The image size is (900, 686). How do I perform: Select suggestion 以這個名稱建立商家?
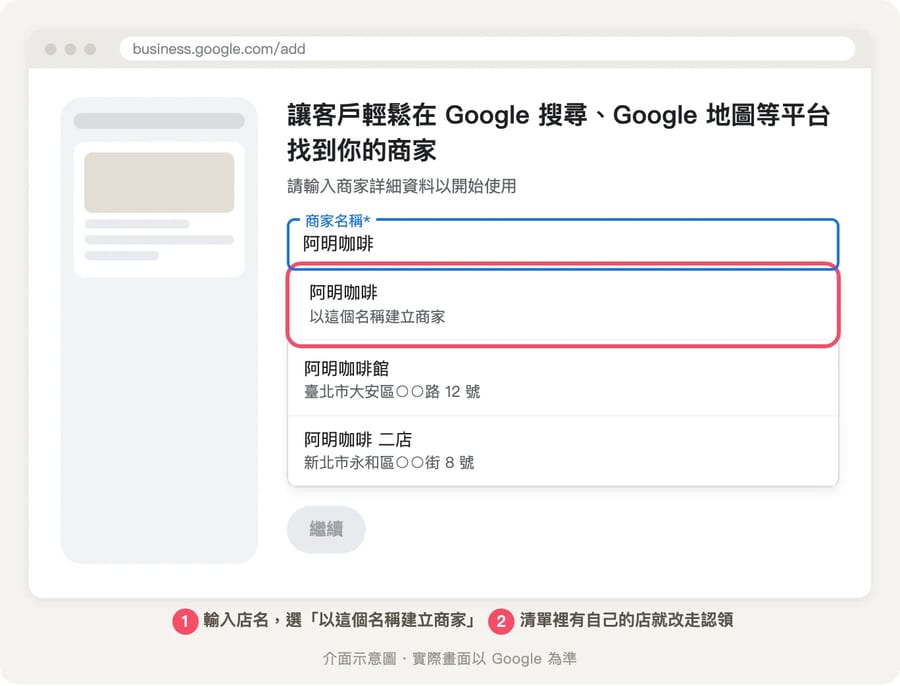click(562, 305)
